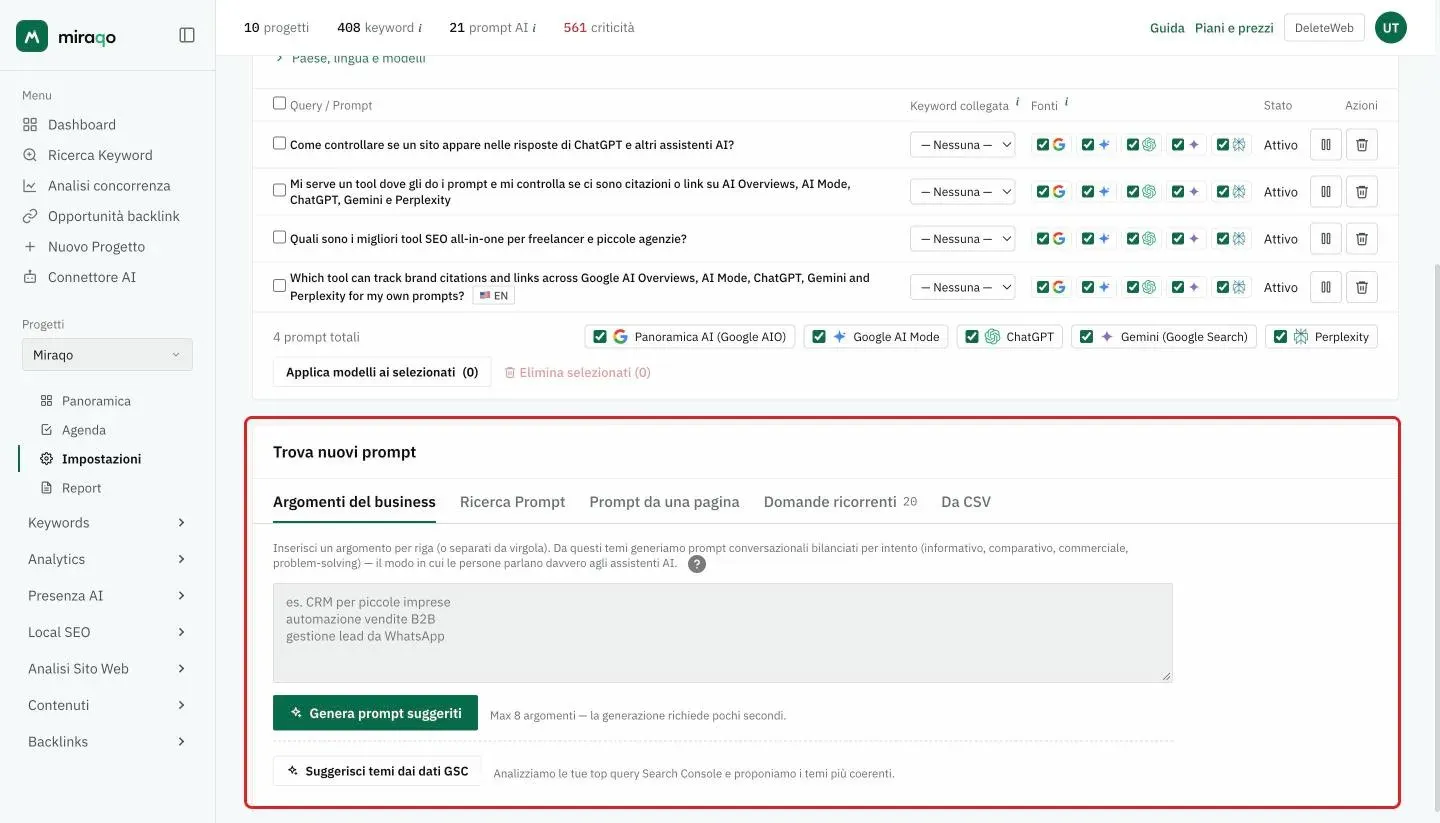Open Connettore AI in the sidebar
Image resolution: width=1440 pixels, height=823 pixels.
(x=79, y=277)
